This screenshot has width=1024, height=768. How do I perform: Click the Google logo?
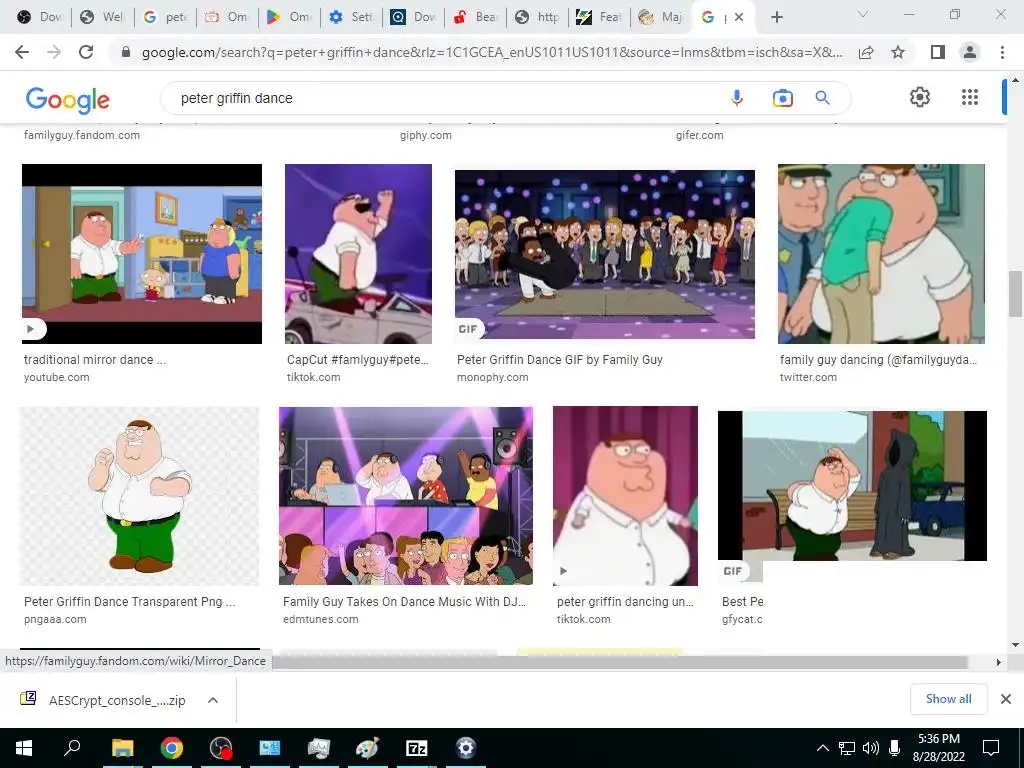[x=68, y=99]
